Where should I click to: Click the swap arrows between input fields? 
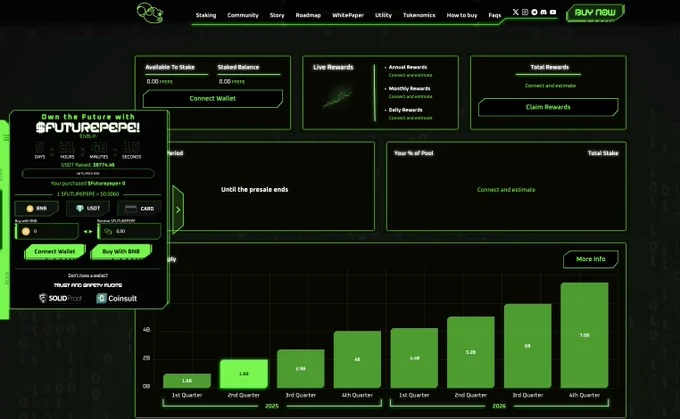(88, 232)
